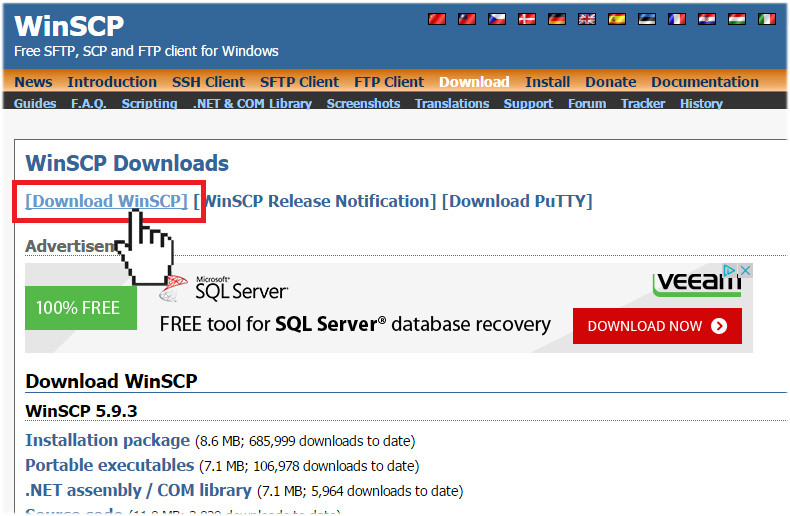Open the Translations link
Screen dimensions: 790x516
452,103
